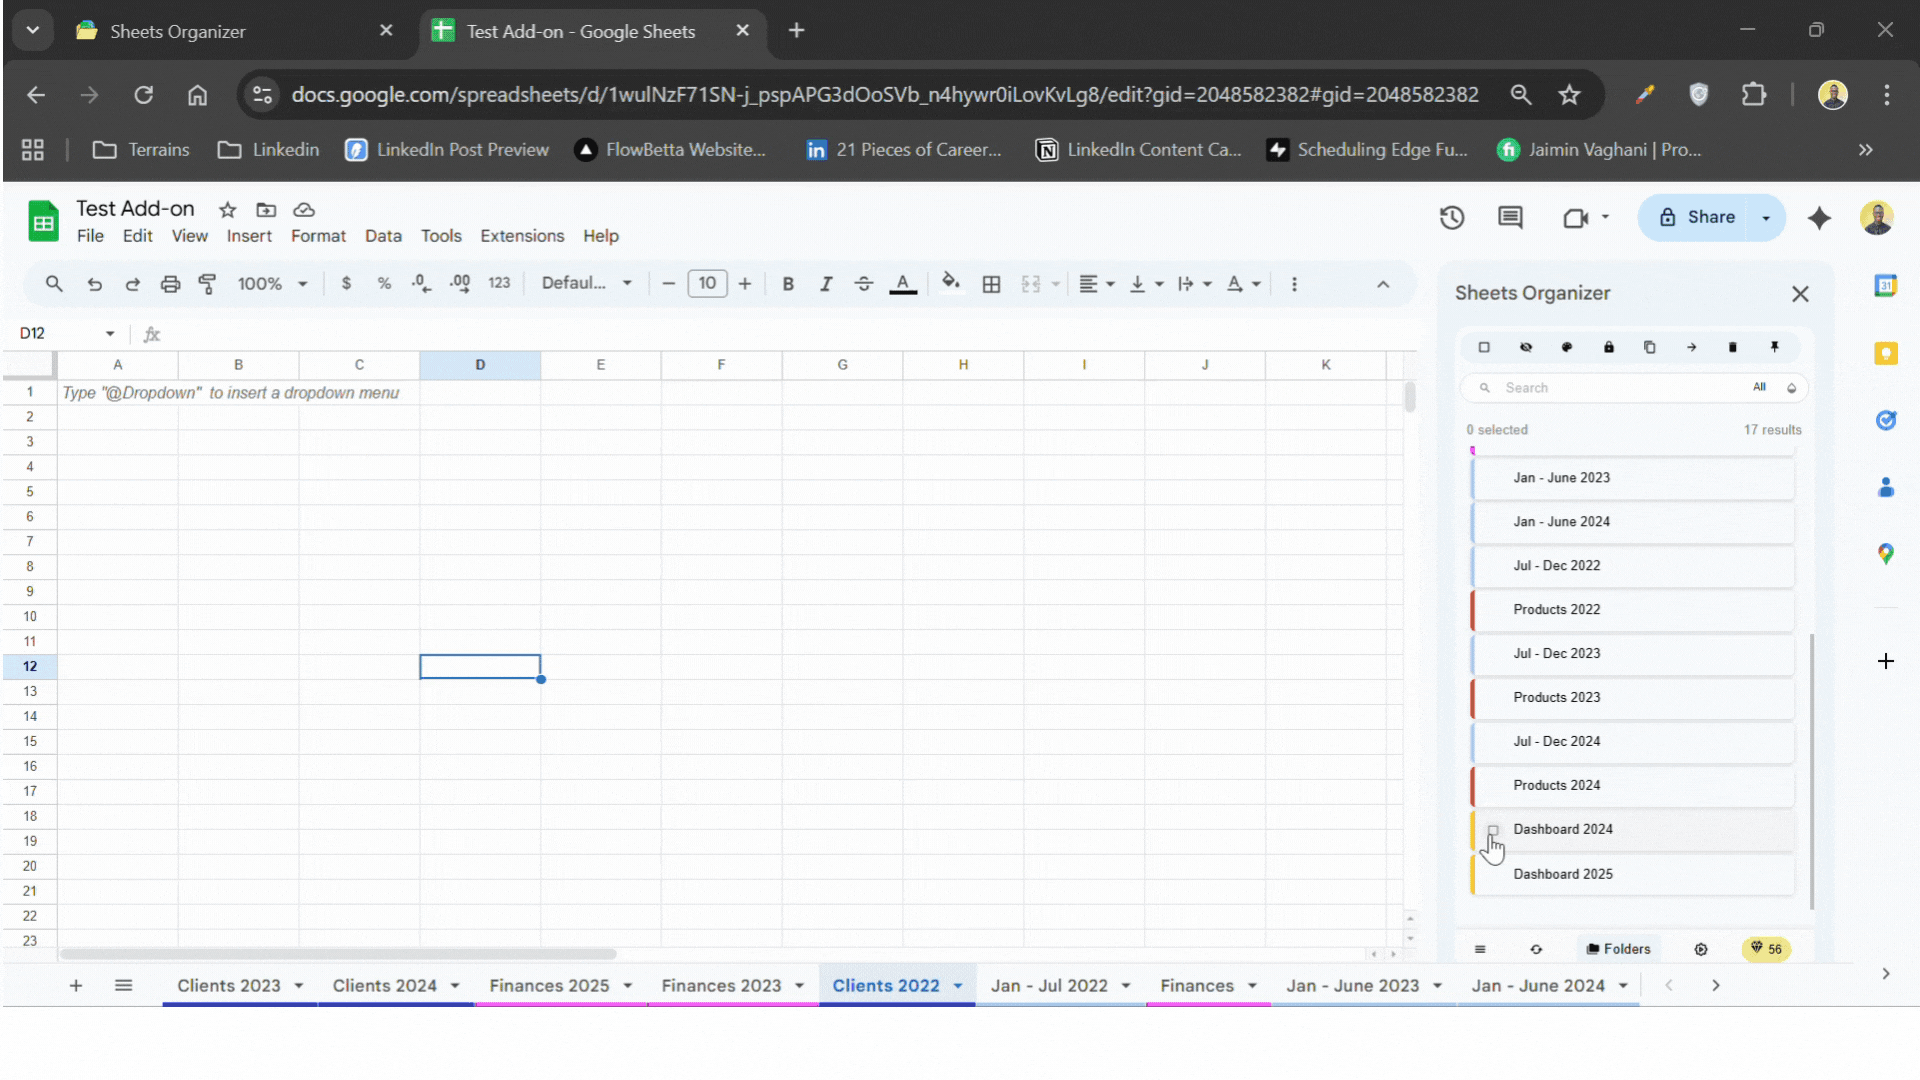The height and width of the screenshot is (1080, 1920).
Task: Click the fill color swatch tool
Action: tap(950, 284)
